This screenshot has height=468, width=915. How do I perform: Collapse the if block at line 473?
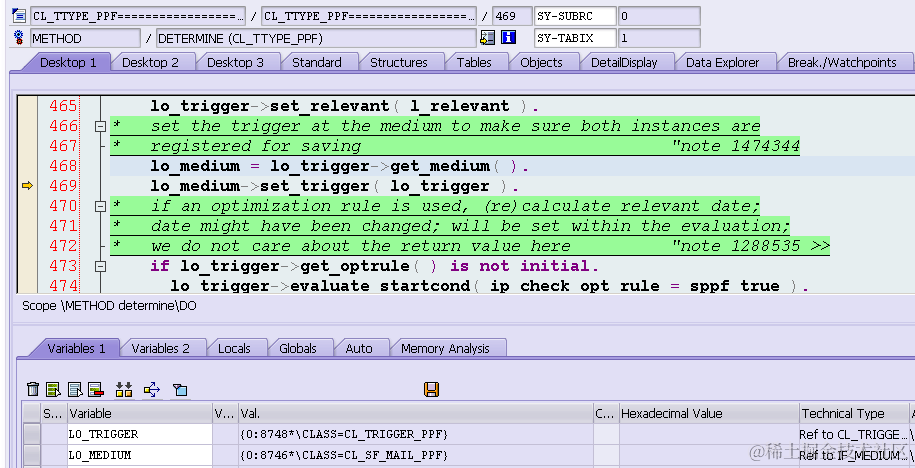click(100, 266)
